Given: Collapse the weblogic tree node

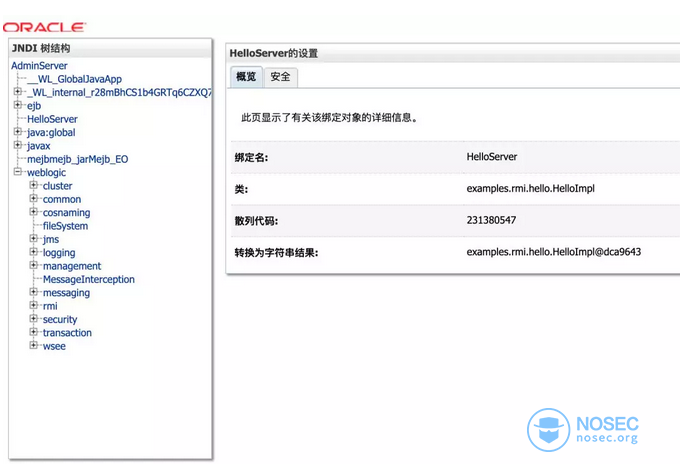Looking at the screenshot, I should click(x=18, y=172).
